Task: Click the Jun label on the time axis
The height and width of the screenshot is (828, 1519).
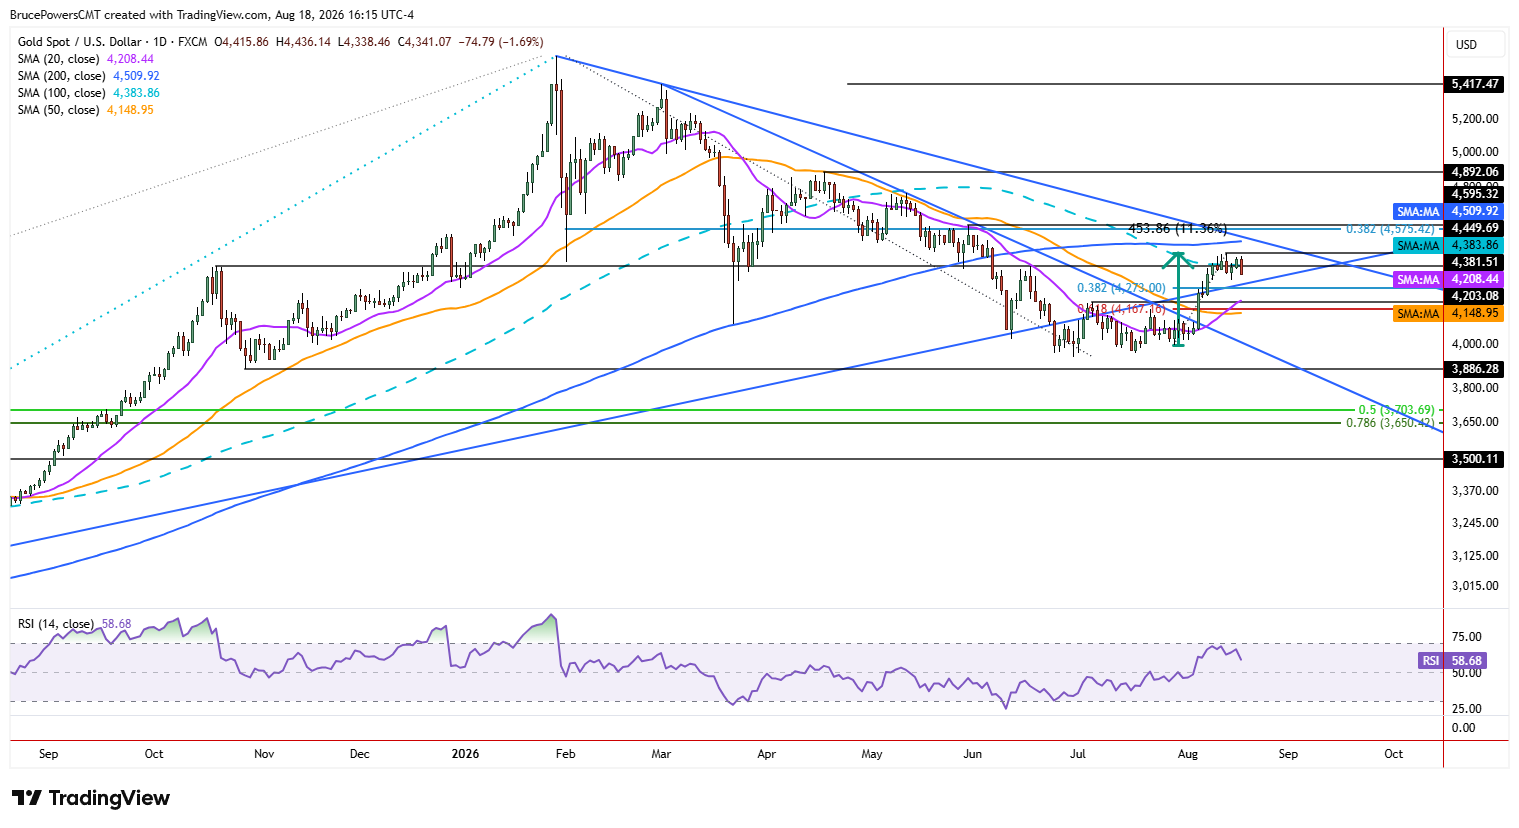Action: tap(973, 754)
